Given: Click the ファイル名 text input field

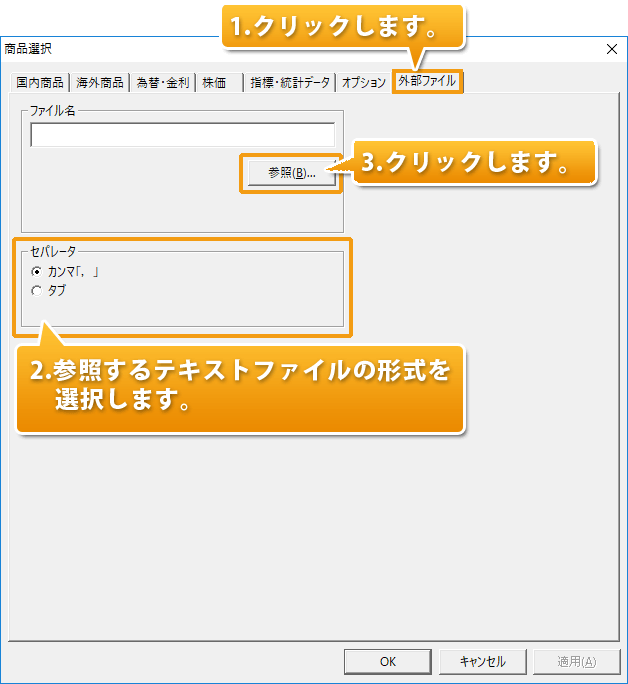Looking at the screenshot, I should pyautogui.click(x=182, y=135).
